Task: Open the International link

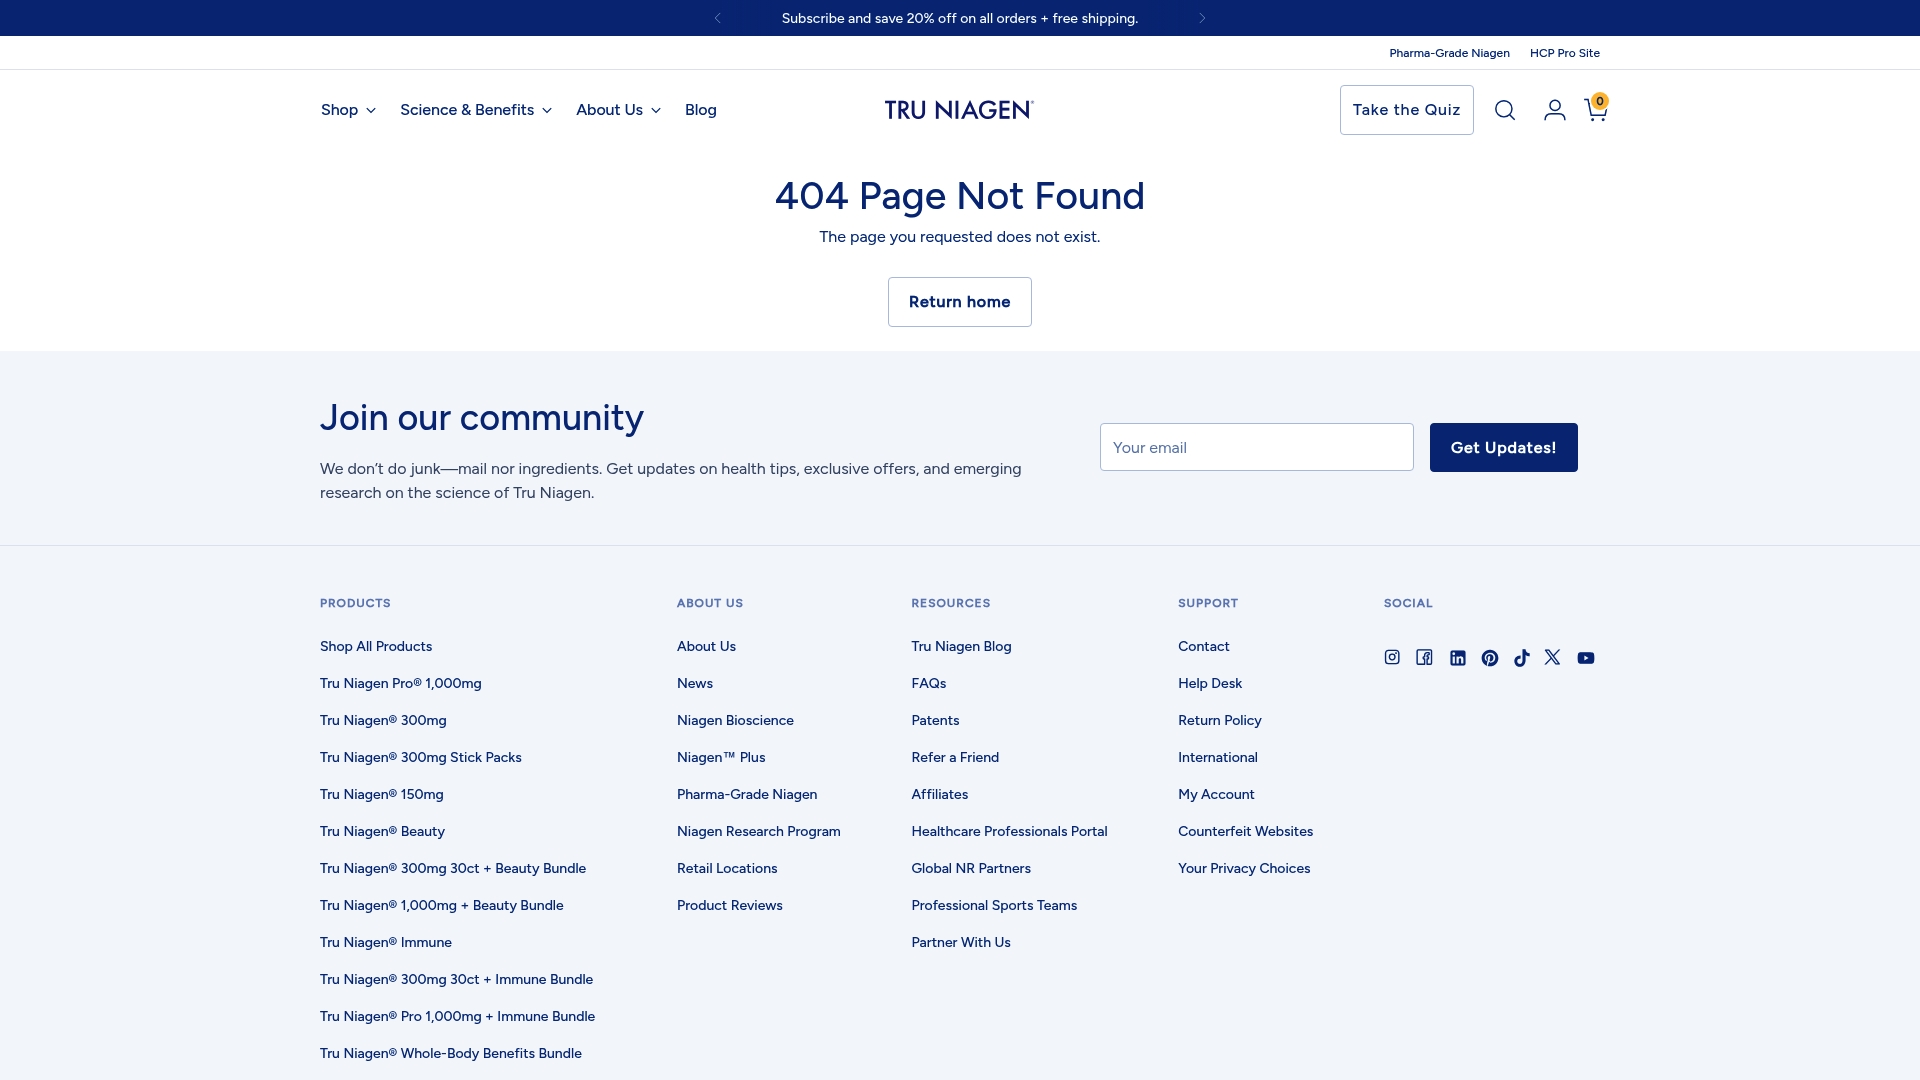Action: (1218, 758)
